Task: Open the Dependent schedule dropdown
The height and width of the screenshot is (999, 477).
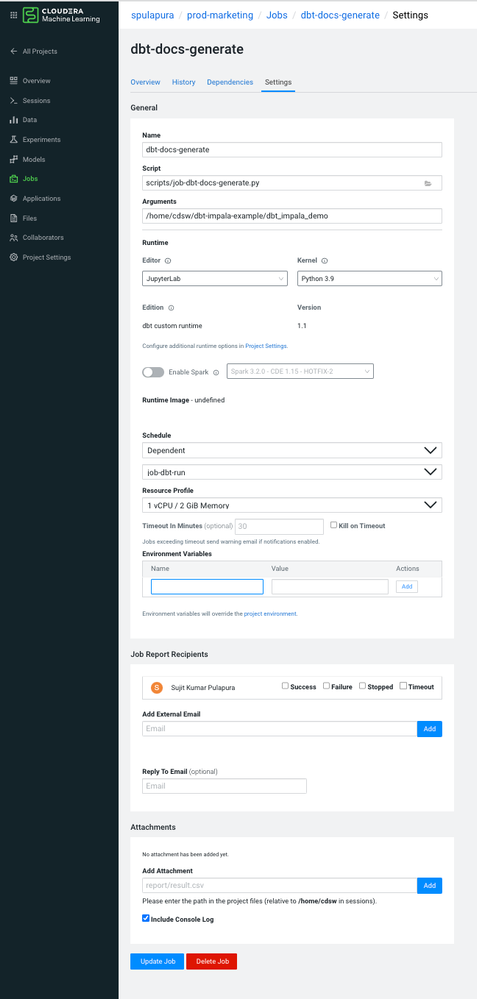Action: point(292,450)
